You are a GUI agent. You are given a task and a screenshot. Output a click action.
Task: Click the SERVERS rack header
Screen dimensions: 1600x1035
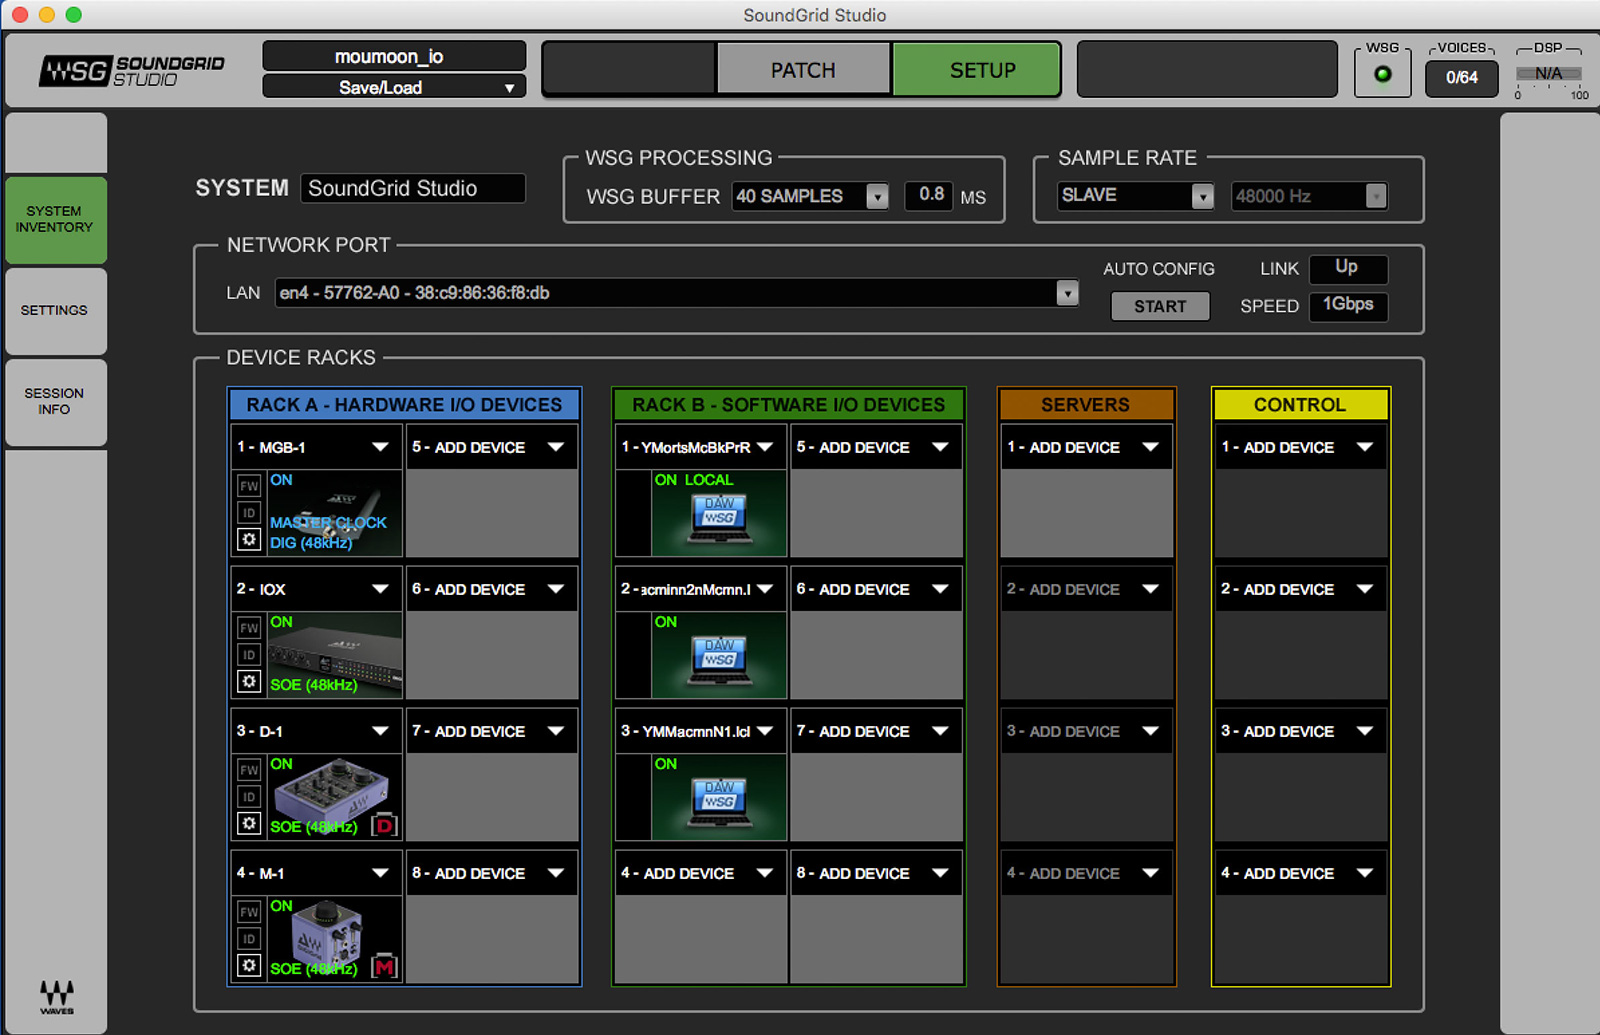click(x=1086, y=405)
